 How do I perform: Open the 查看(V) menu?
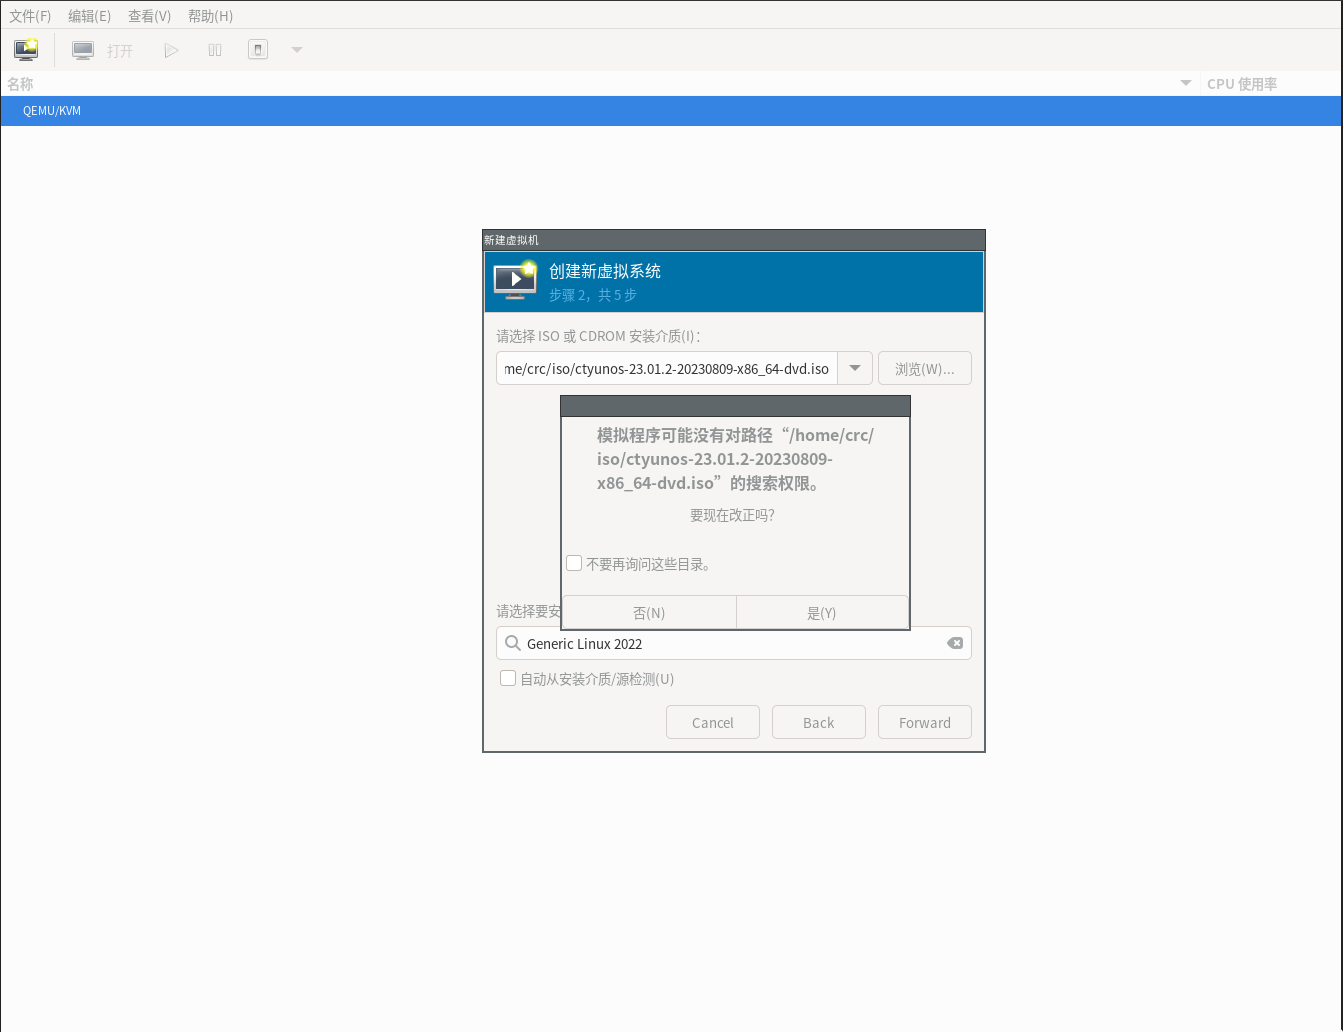[150, 16]
